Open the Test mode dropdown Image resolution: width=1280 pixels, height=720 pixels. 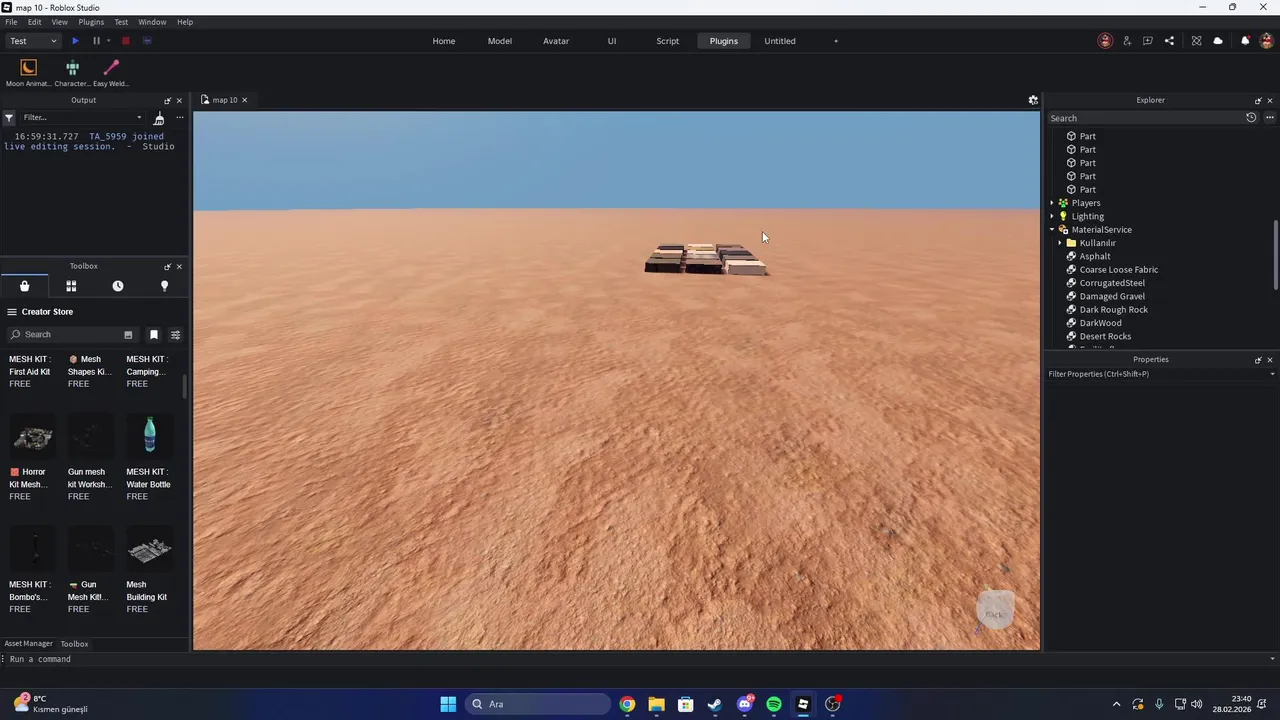pos(33,41)
